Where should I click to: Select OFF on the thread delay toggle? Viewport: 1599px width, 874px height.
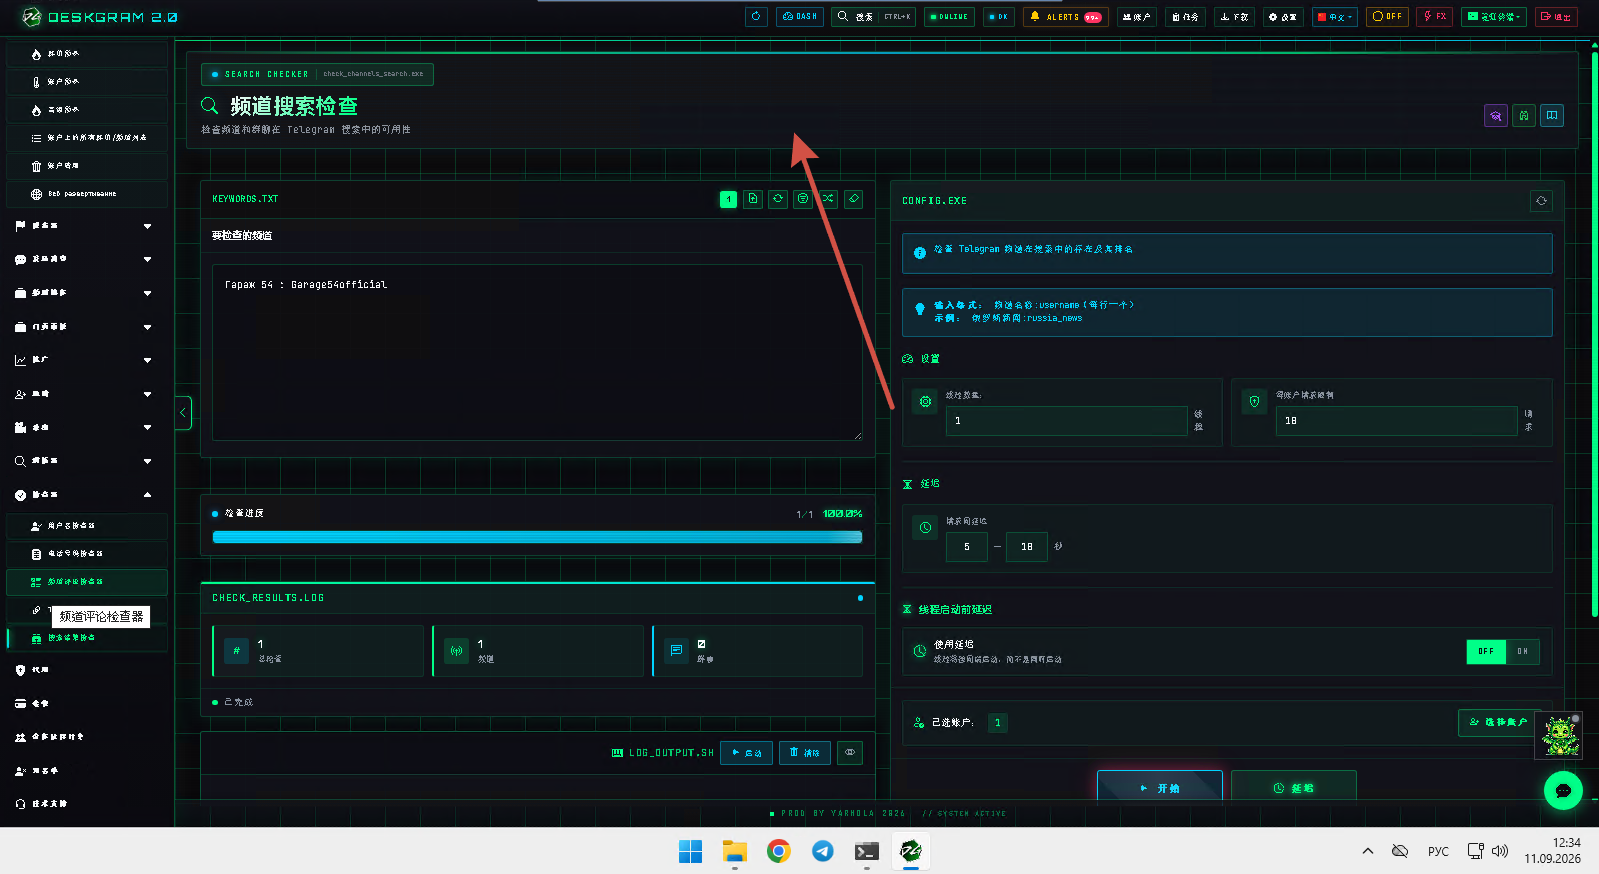[x=1486, y=651]
